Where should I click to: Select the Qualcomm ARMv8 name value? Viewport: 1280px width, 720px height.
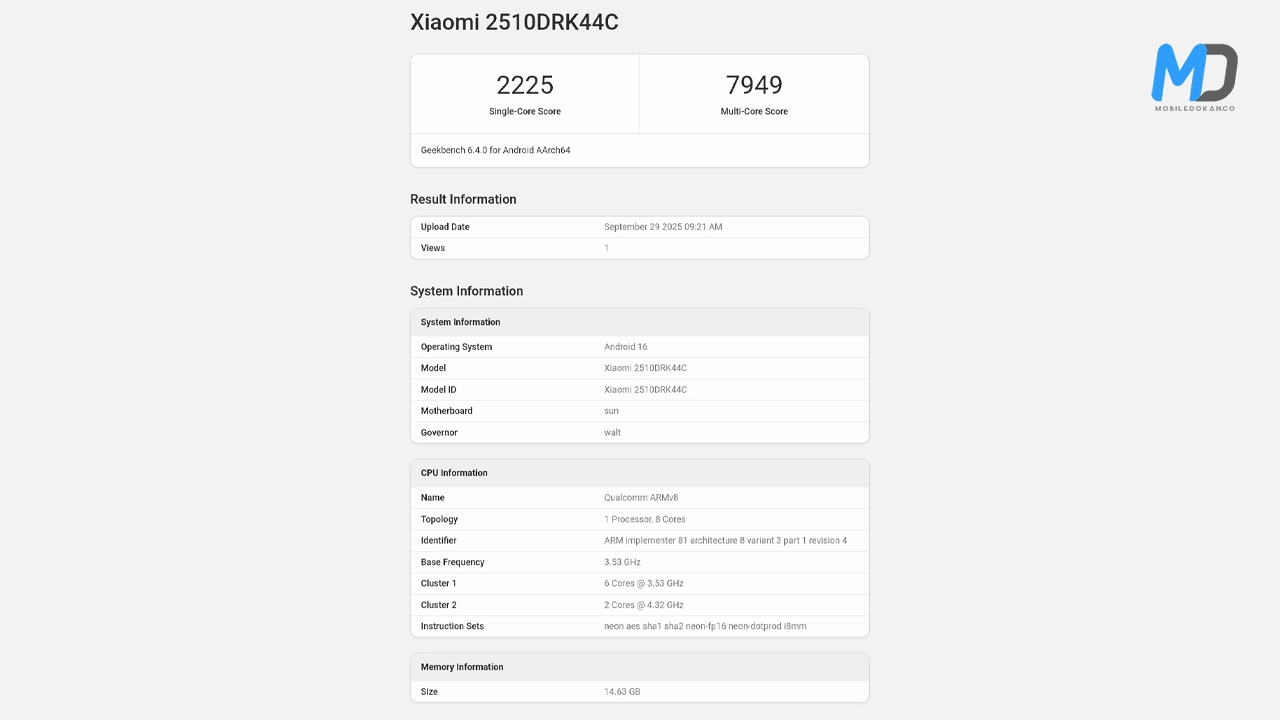(x=641, y=498)
